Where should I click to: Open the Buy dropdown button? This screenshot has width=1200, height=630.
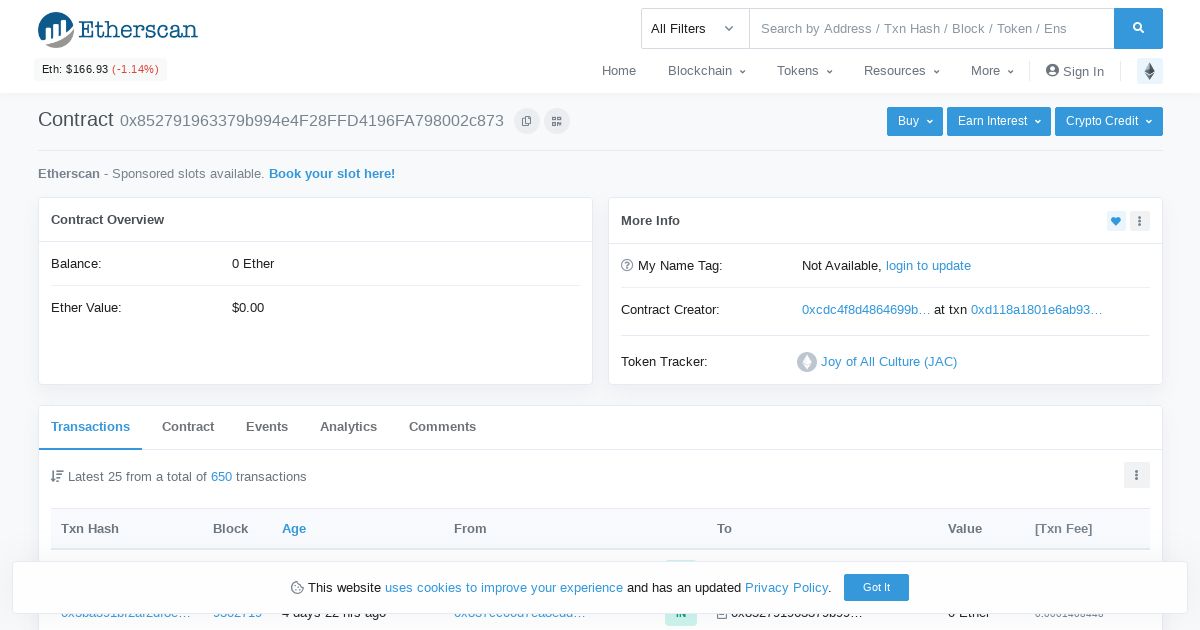[x=915, y=121]
